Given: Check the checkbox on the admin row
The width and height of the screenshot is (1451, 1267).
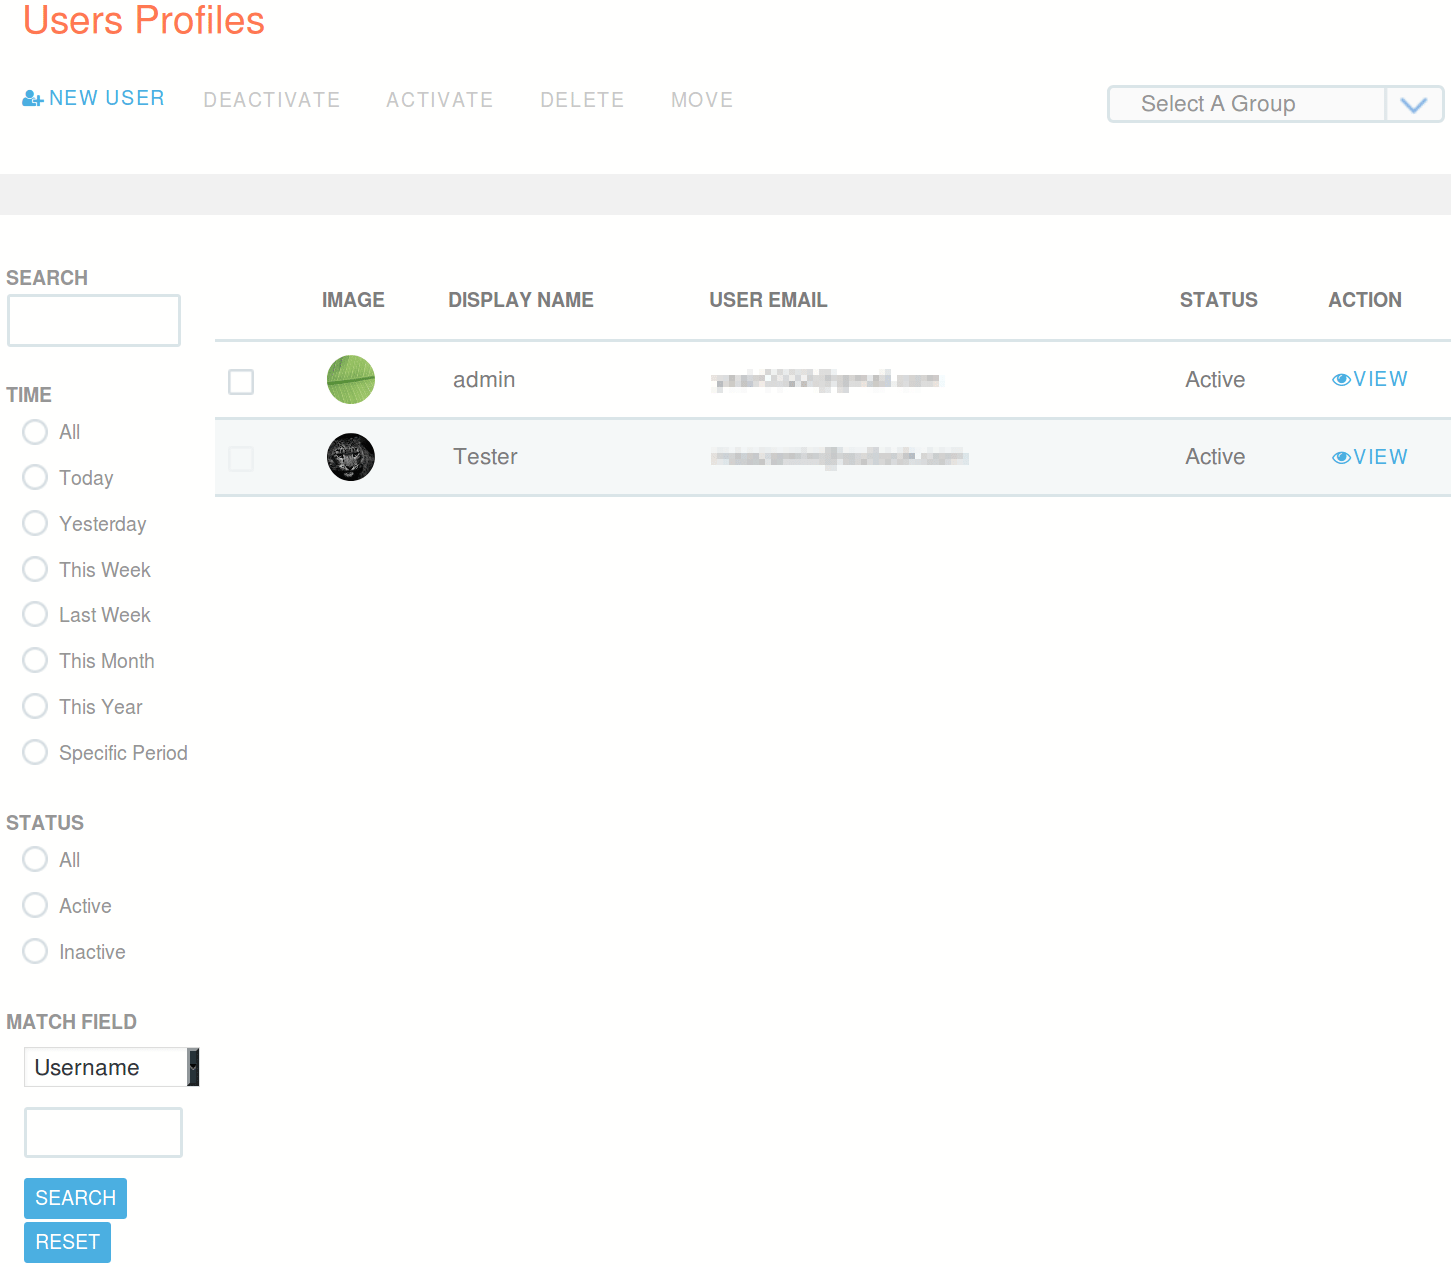Looking at the screenshot, I should pyautogui.click(x=241, y=381).
